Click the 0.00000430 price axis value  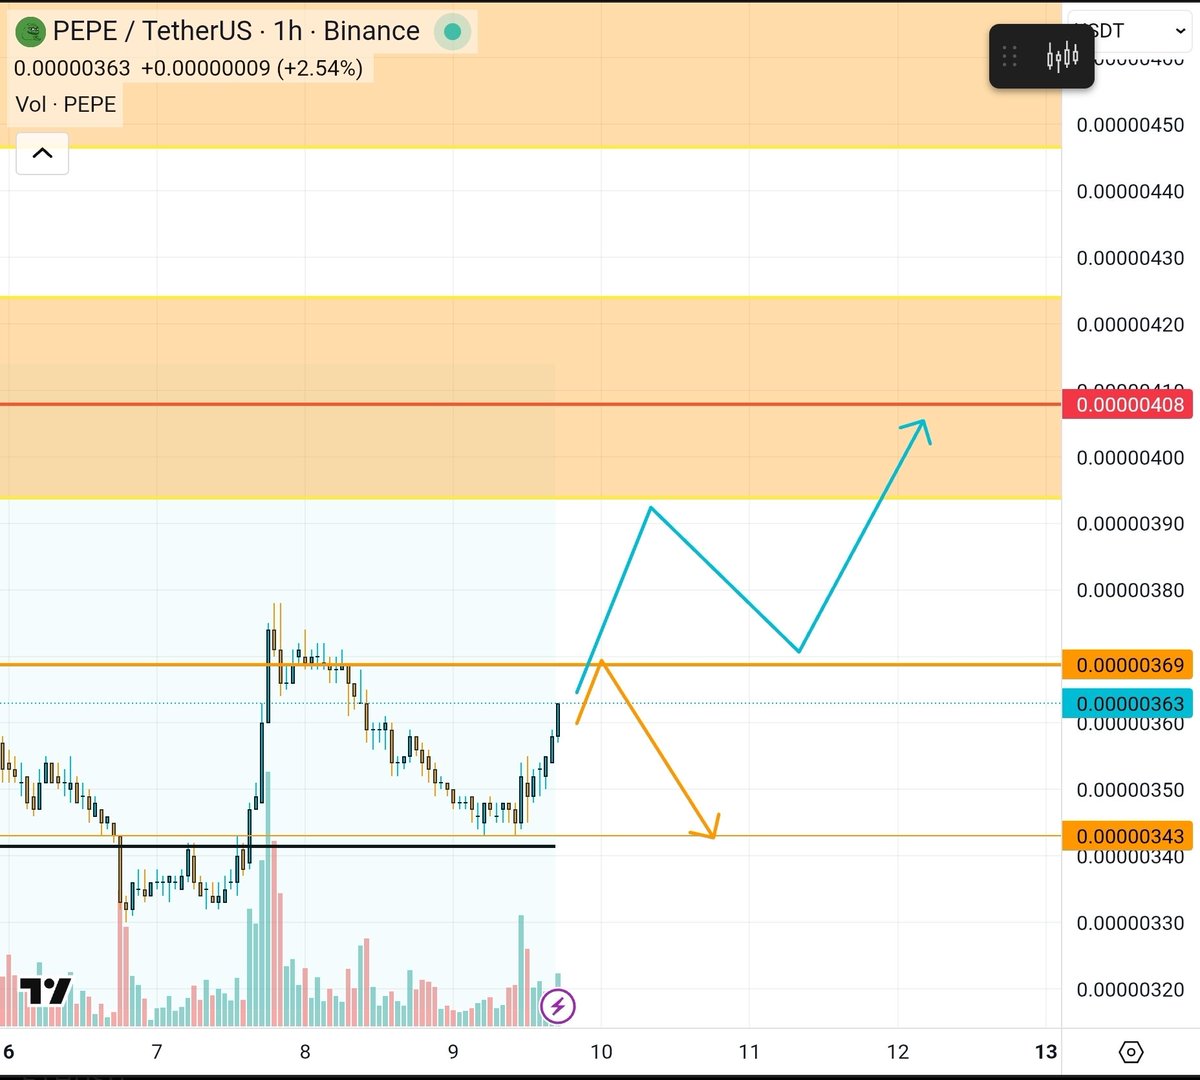pos(1130,258)
